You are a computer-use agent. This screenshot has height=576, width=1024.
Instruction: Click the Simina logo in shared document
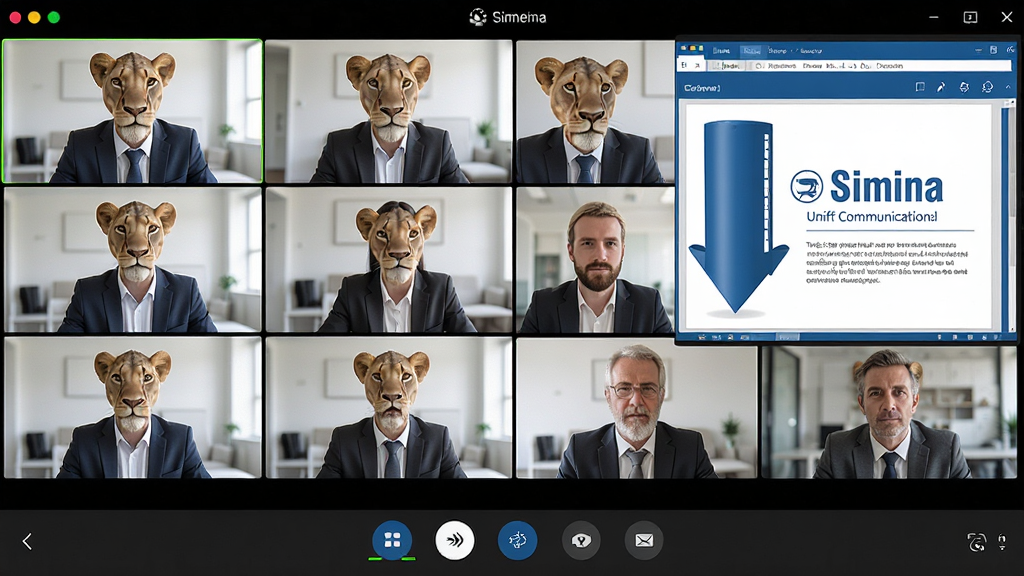pos(867,186)
